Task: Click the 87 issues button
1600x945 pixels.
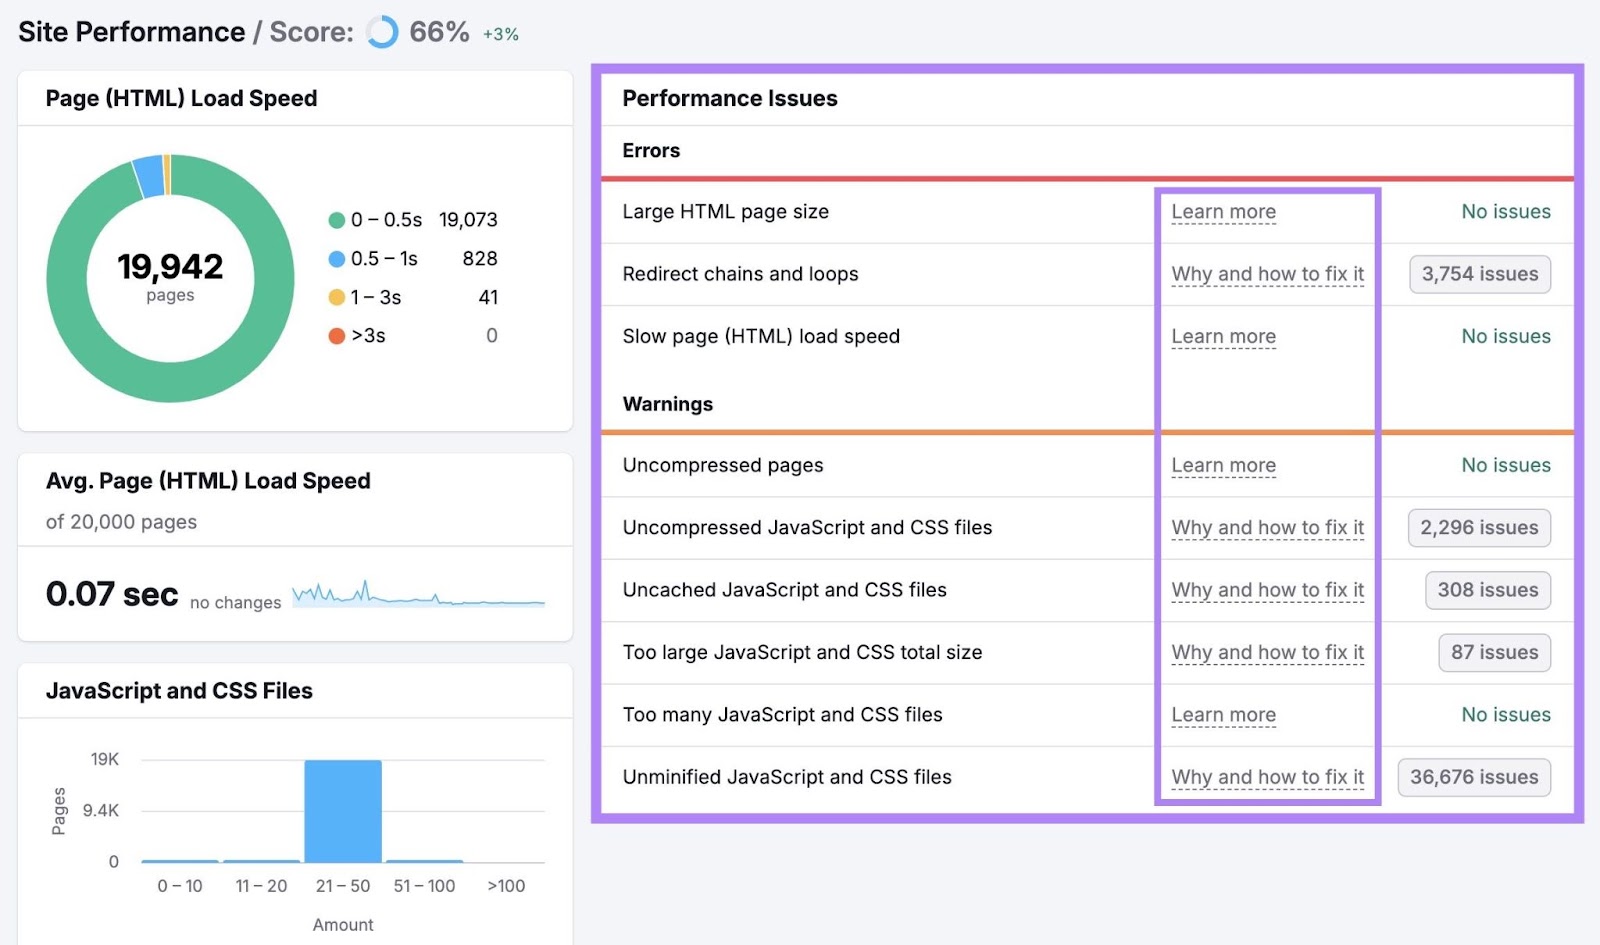Action: click(1494, 653)
